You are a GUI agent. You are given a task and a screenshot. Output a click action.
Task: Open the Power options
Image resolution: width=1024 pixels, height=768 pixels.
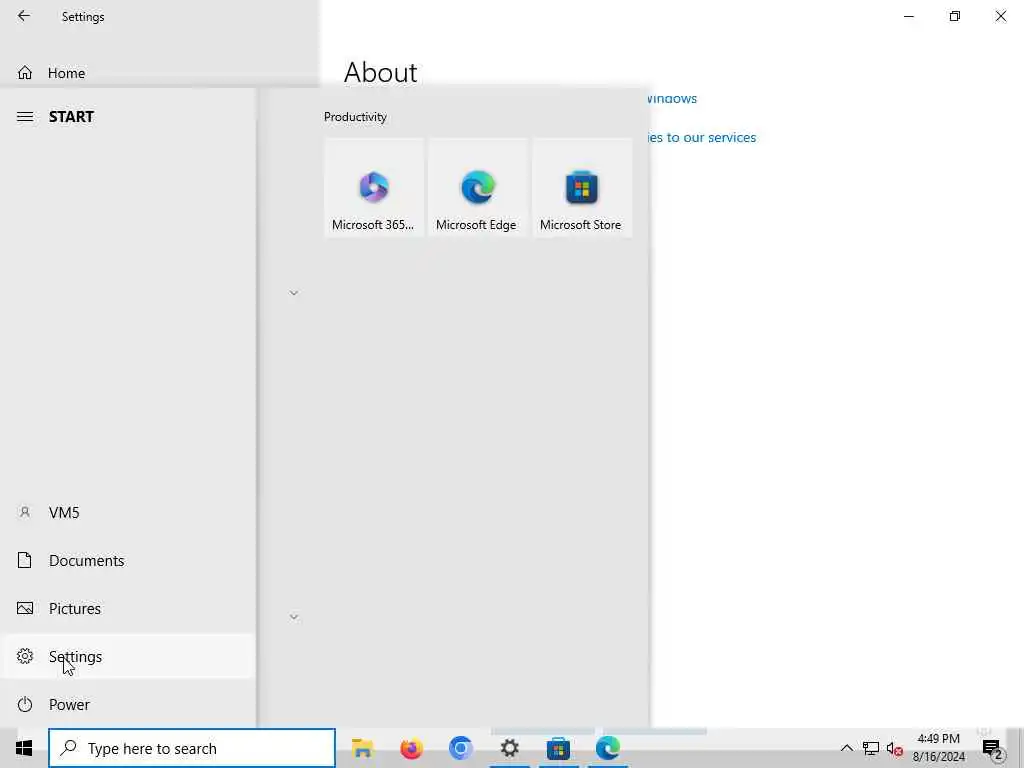(128, 705)
